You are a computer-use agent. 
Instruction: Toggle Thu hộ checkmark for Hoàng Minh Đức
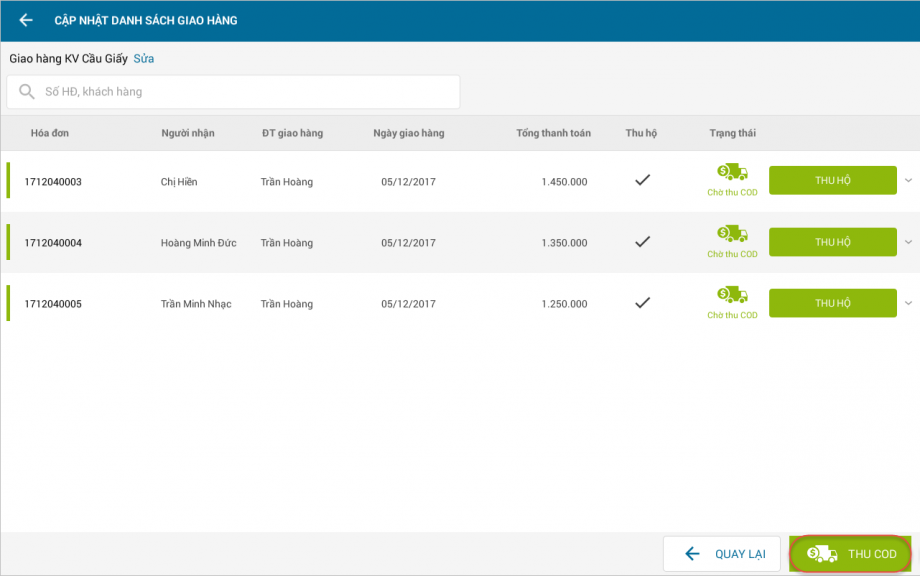[643, 241]
